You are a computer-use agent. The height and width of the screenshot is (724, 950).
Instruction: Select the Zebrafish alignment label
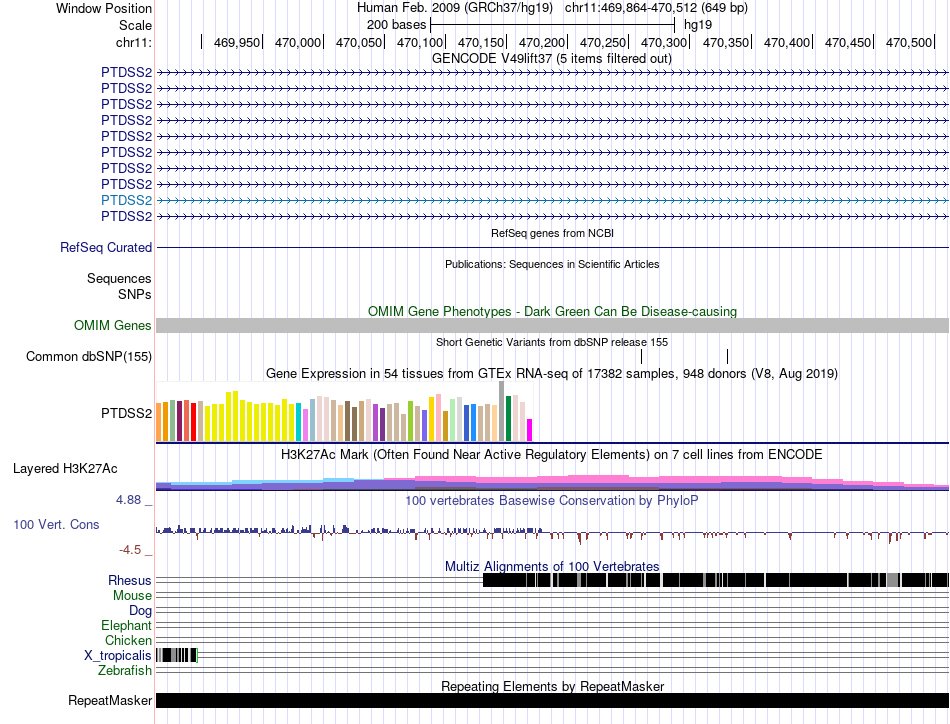pyautogui.click(x=125, y=671)
